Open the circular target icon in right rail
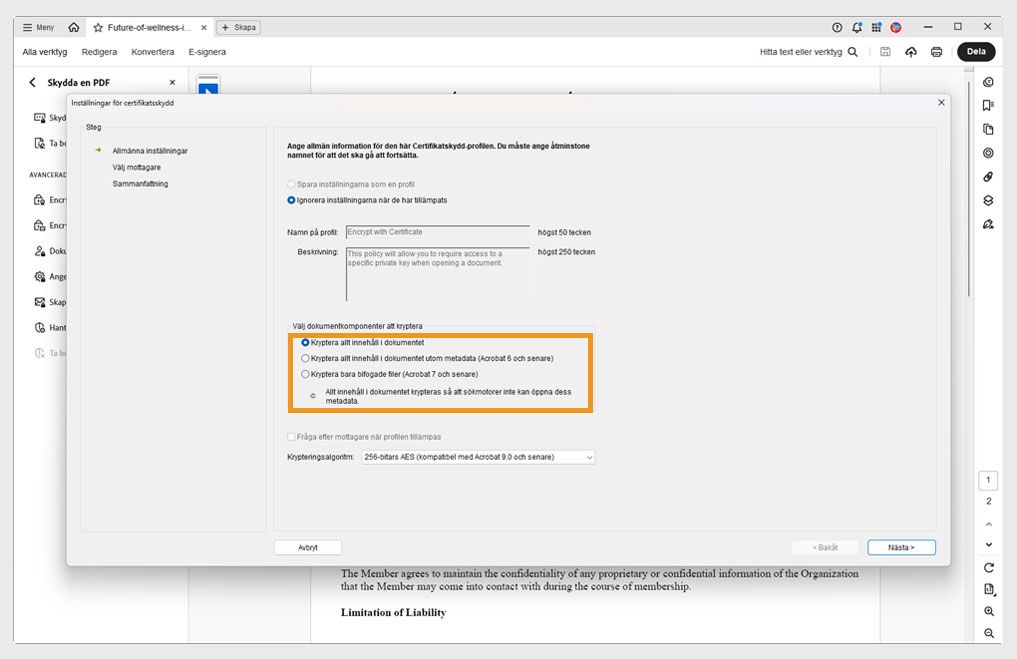Image resolution: width=1017 pixels, height=659 pixels. point(988,153)
